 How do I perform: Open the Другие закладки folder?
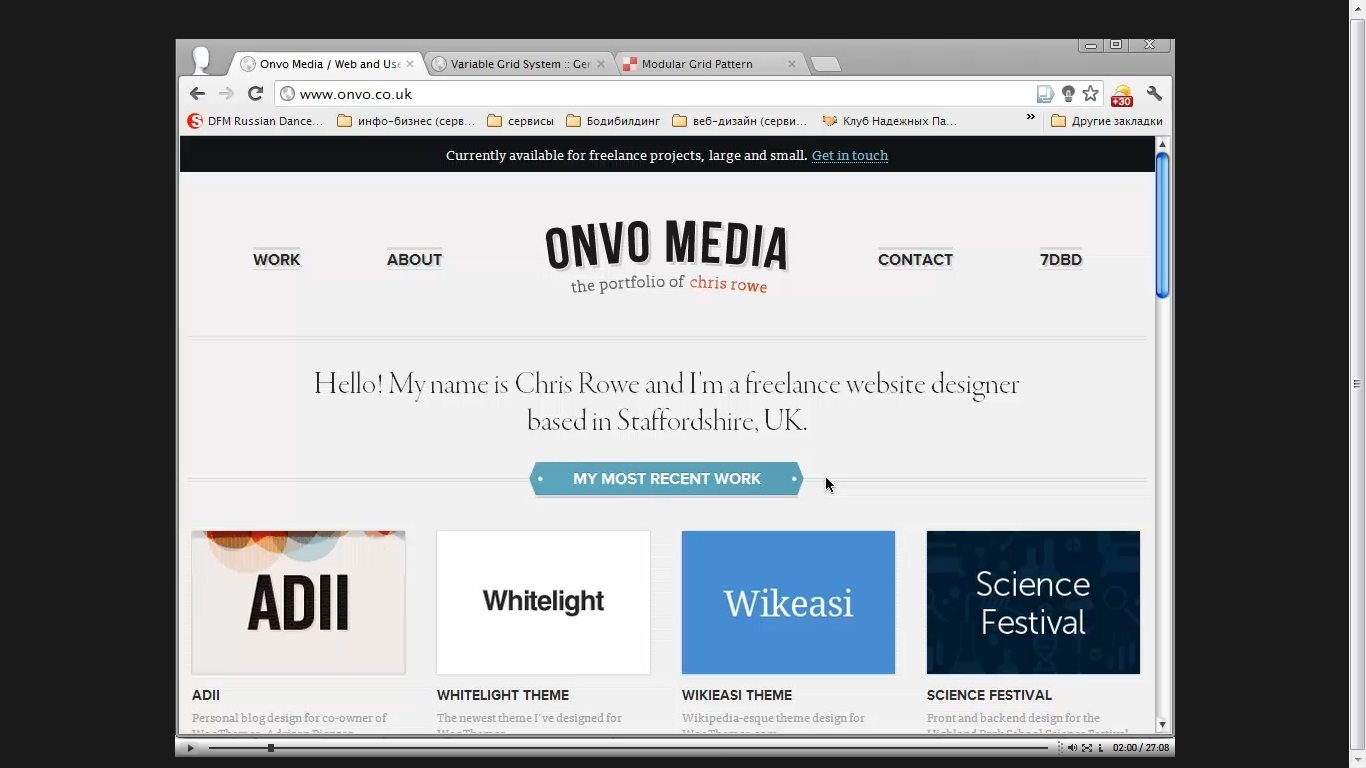(1107, 121)
